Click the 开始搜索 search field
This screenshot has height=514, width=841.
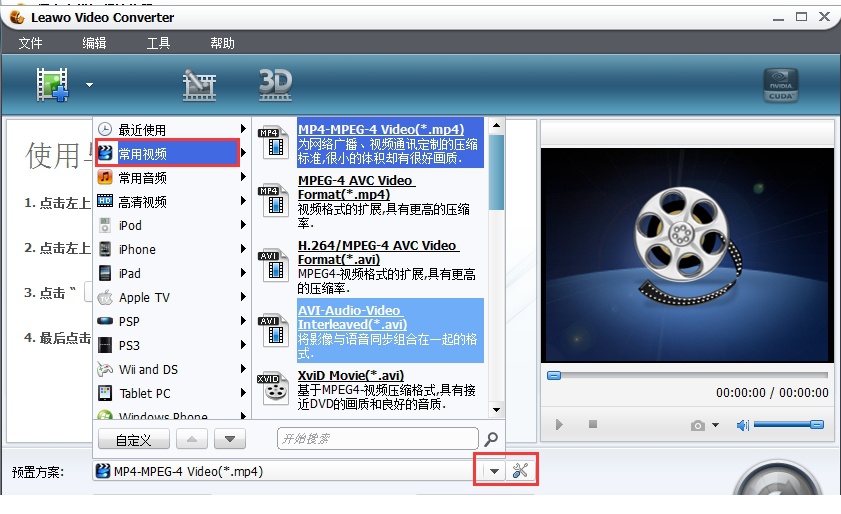378,439
